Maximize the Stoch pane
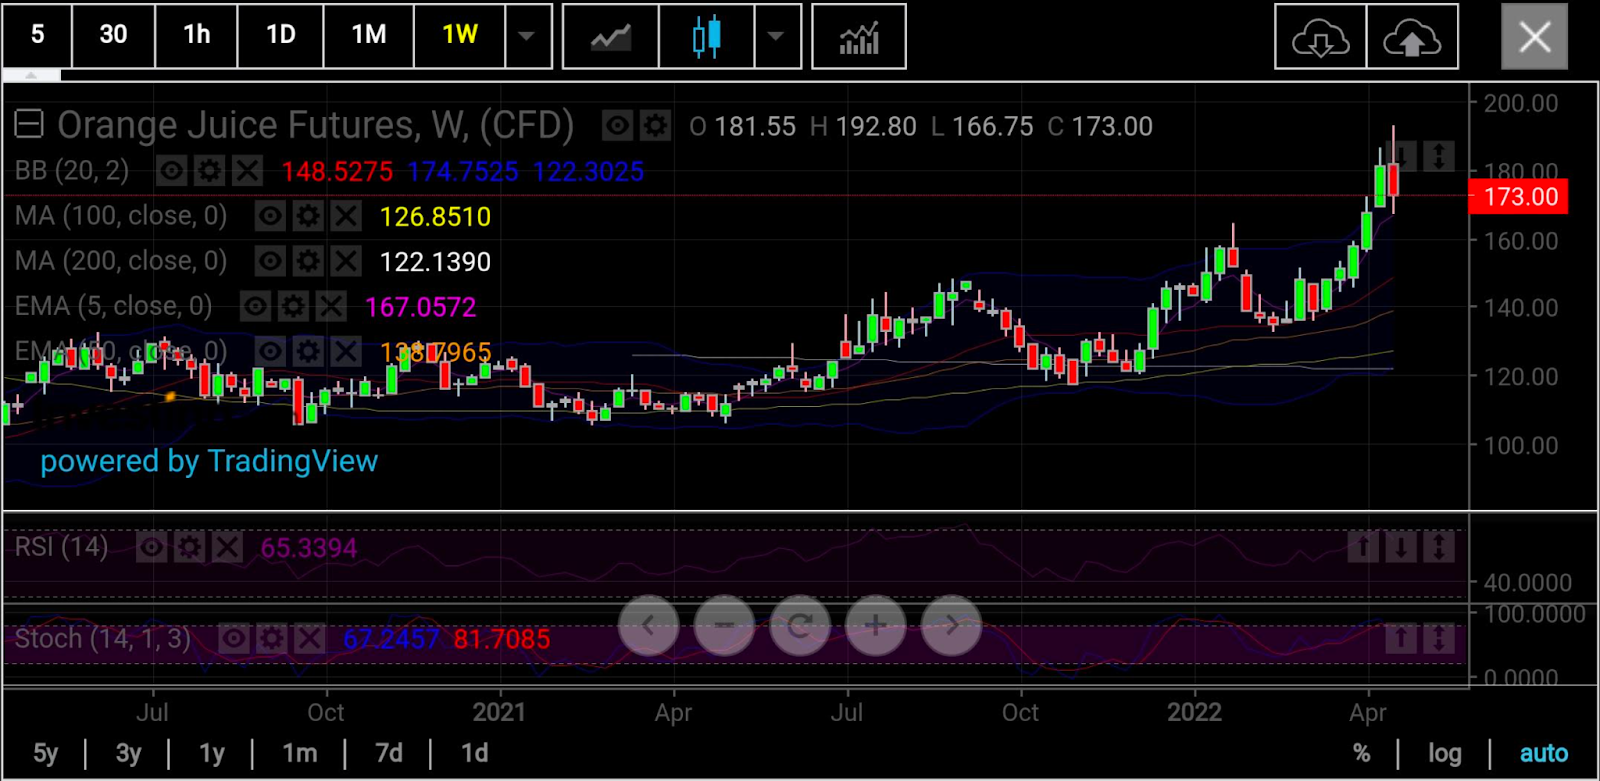1600x781 pixels. point(1438,637)
